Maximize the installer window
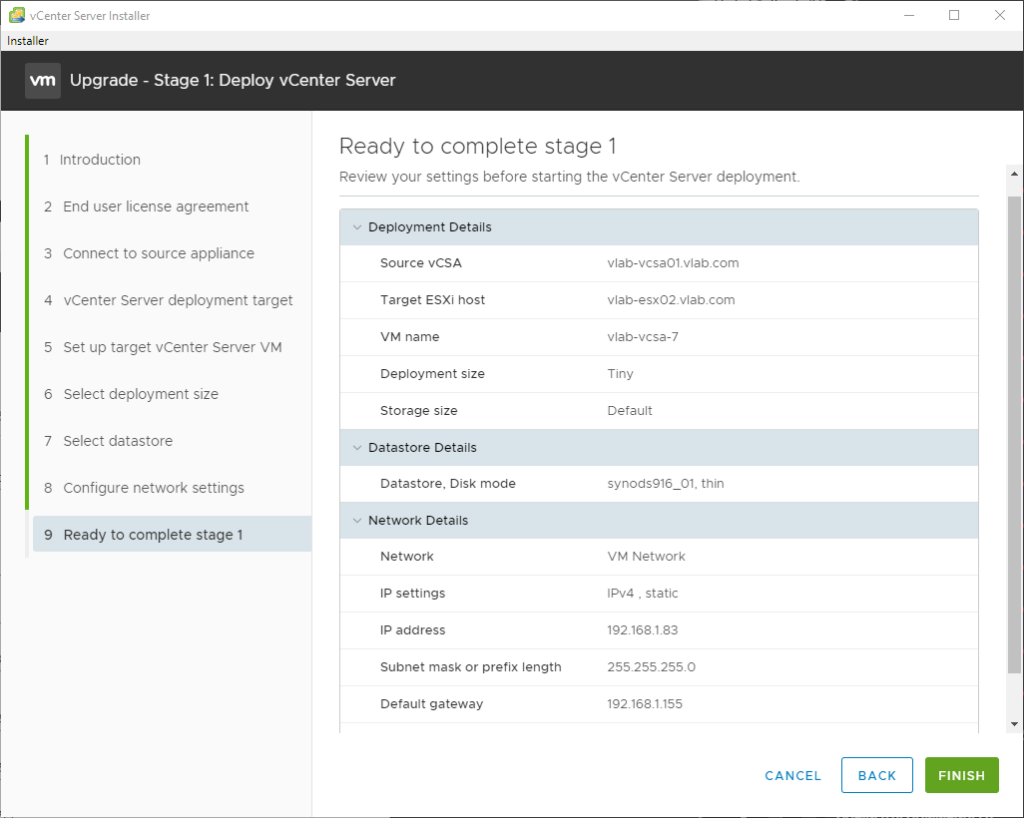Viewport: 1024px width, 818px height. point(954,15)
